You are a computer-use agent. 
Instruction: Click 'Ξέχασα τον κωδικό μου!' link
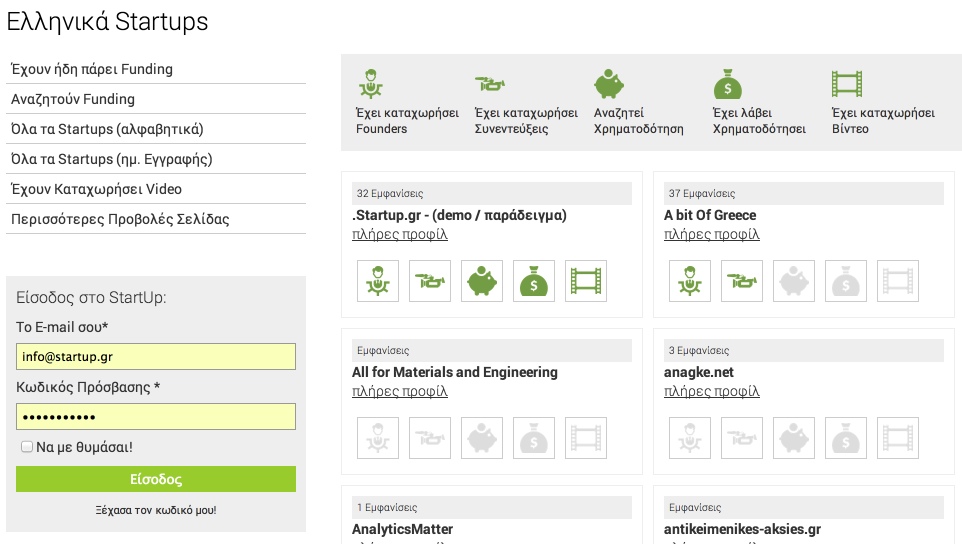[156, 510]
